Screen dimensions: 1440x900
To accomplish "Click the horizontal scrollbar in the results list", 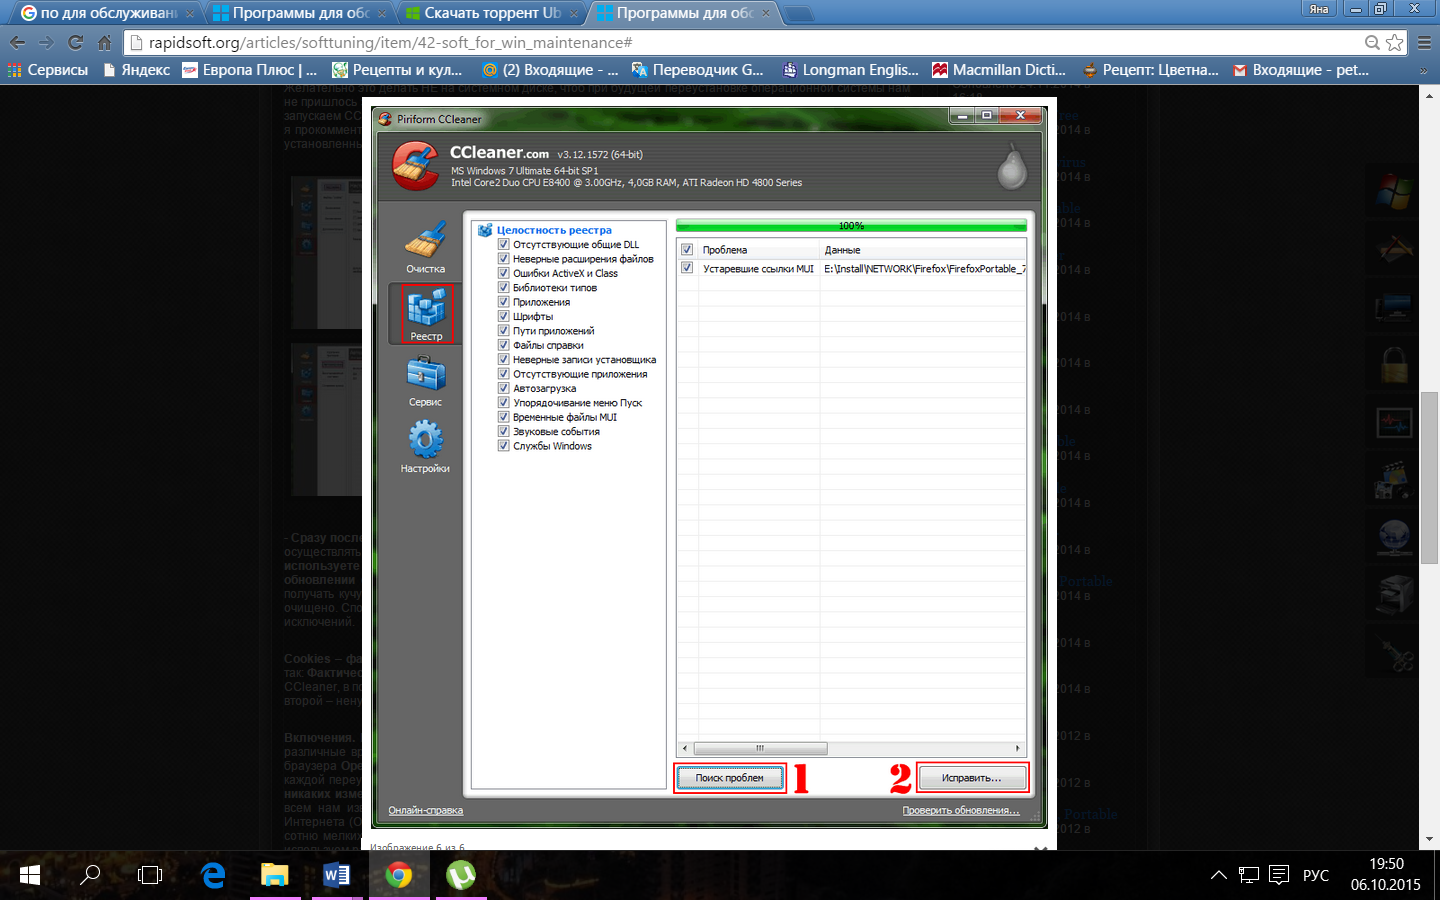I will click(x=760, y=748).
